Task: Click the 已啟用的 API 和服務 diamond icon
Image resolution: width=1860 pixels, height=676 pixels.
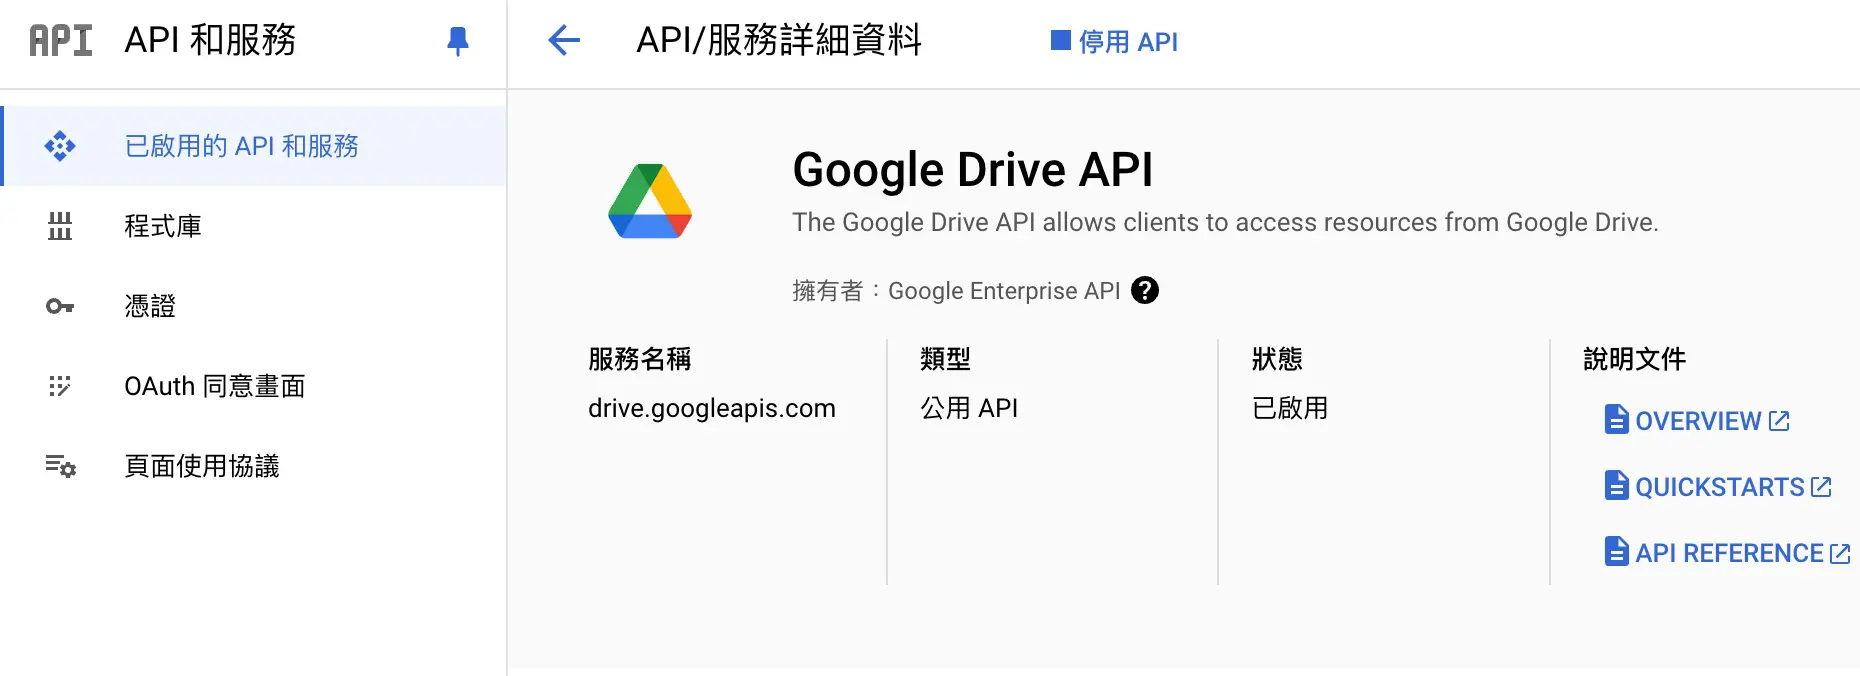Action: tap(60, 146)
